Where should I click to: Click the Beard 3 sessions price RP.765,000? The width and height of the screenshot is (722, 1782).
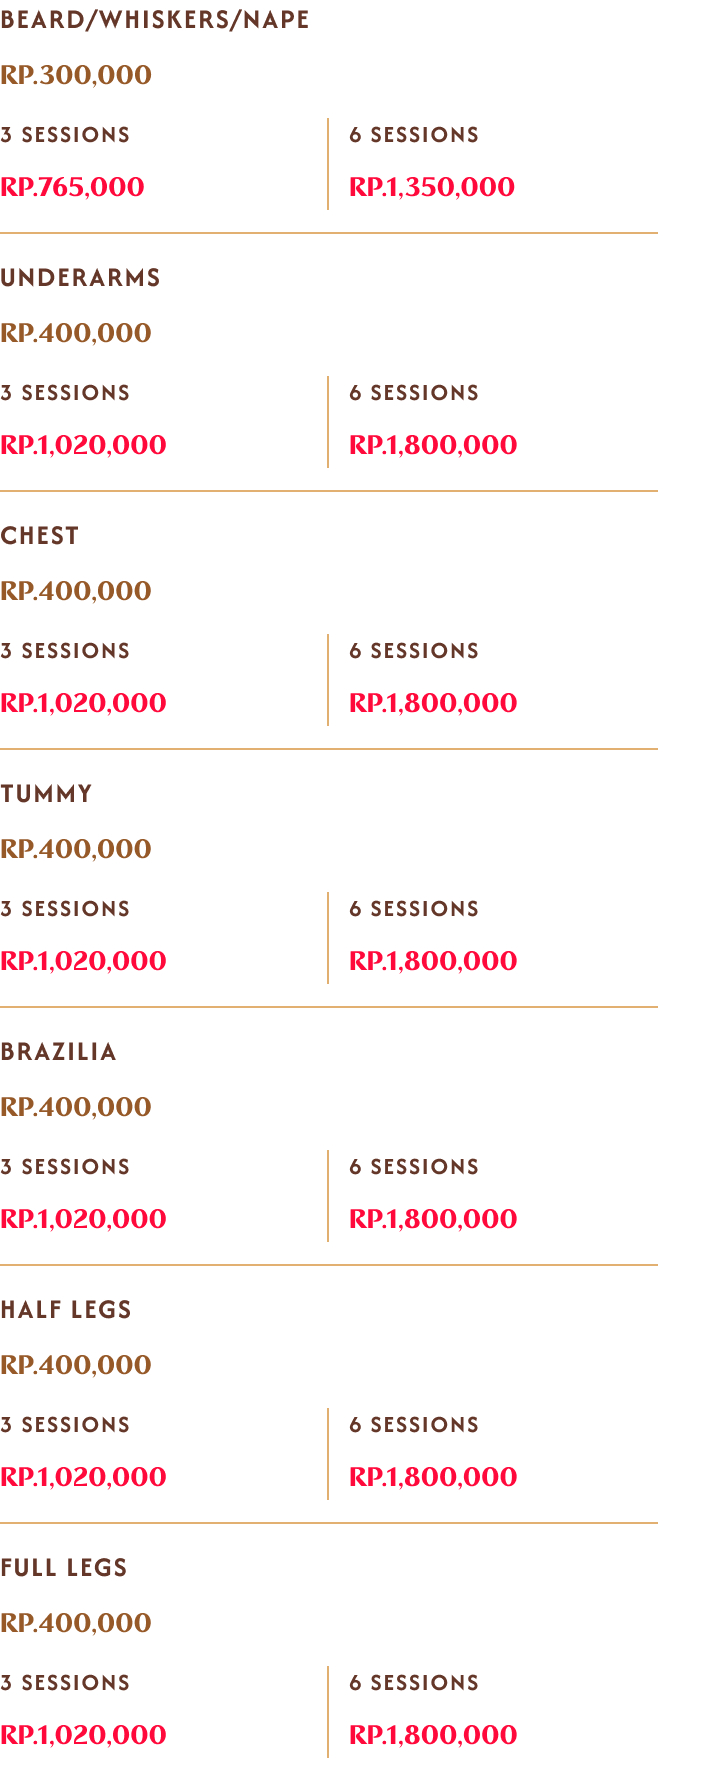point(72,187)
